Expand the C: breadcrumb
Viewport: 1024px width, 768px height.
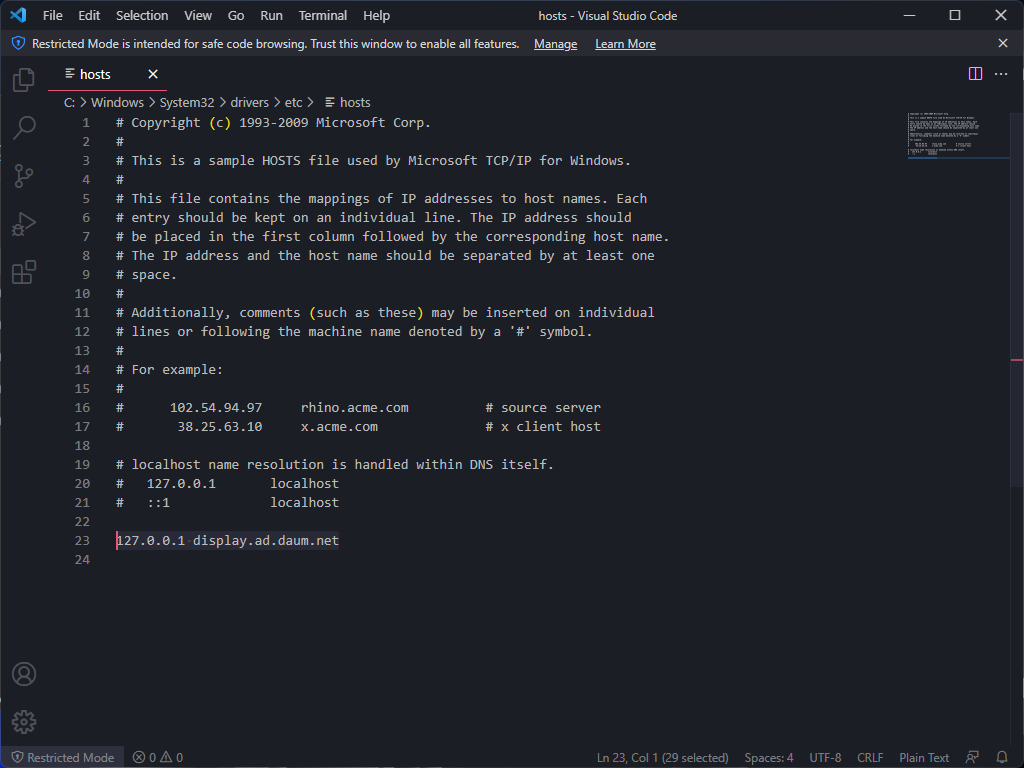(69, 103)
